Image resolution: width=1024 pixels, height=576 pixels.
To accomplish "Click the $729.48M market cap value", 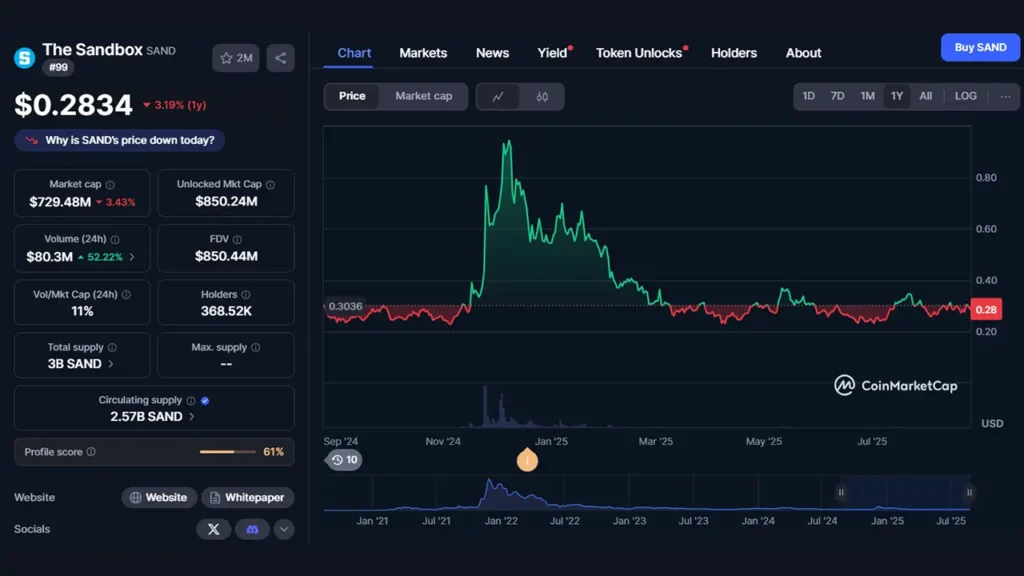I will (60, 202).
